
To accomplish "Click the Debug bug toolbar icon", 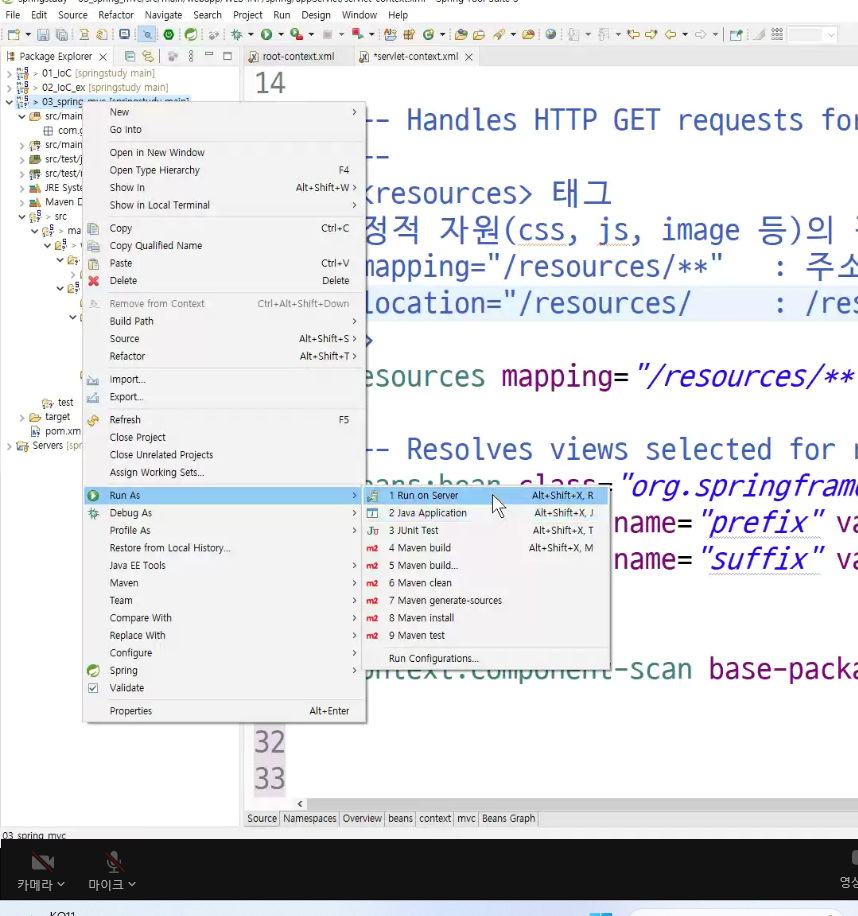I will coord(237,34).
